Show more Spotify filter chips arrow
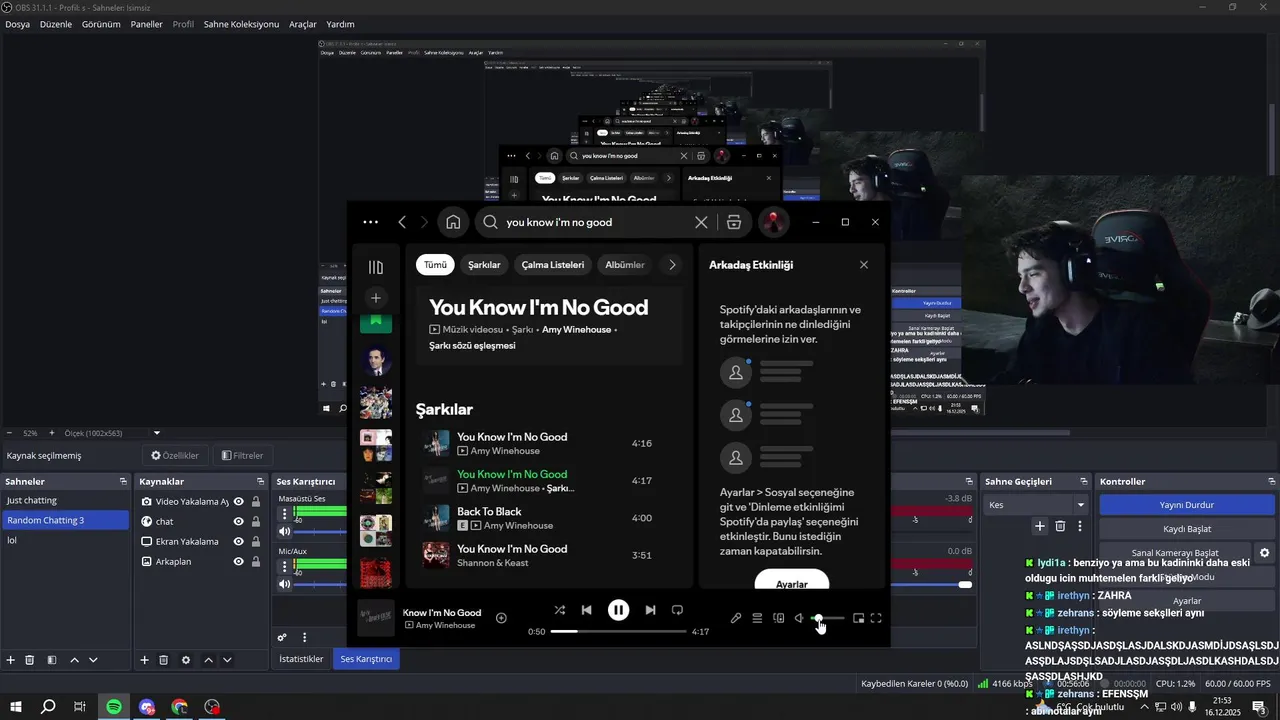 pos(672,265)
